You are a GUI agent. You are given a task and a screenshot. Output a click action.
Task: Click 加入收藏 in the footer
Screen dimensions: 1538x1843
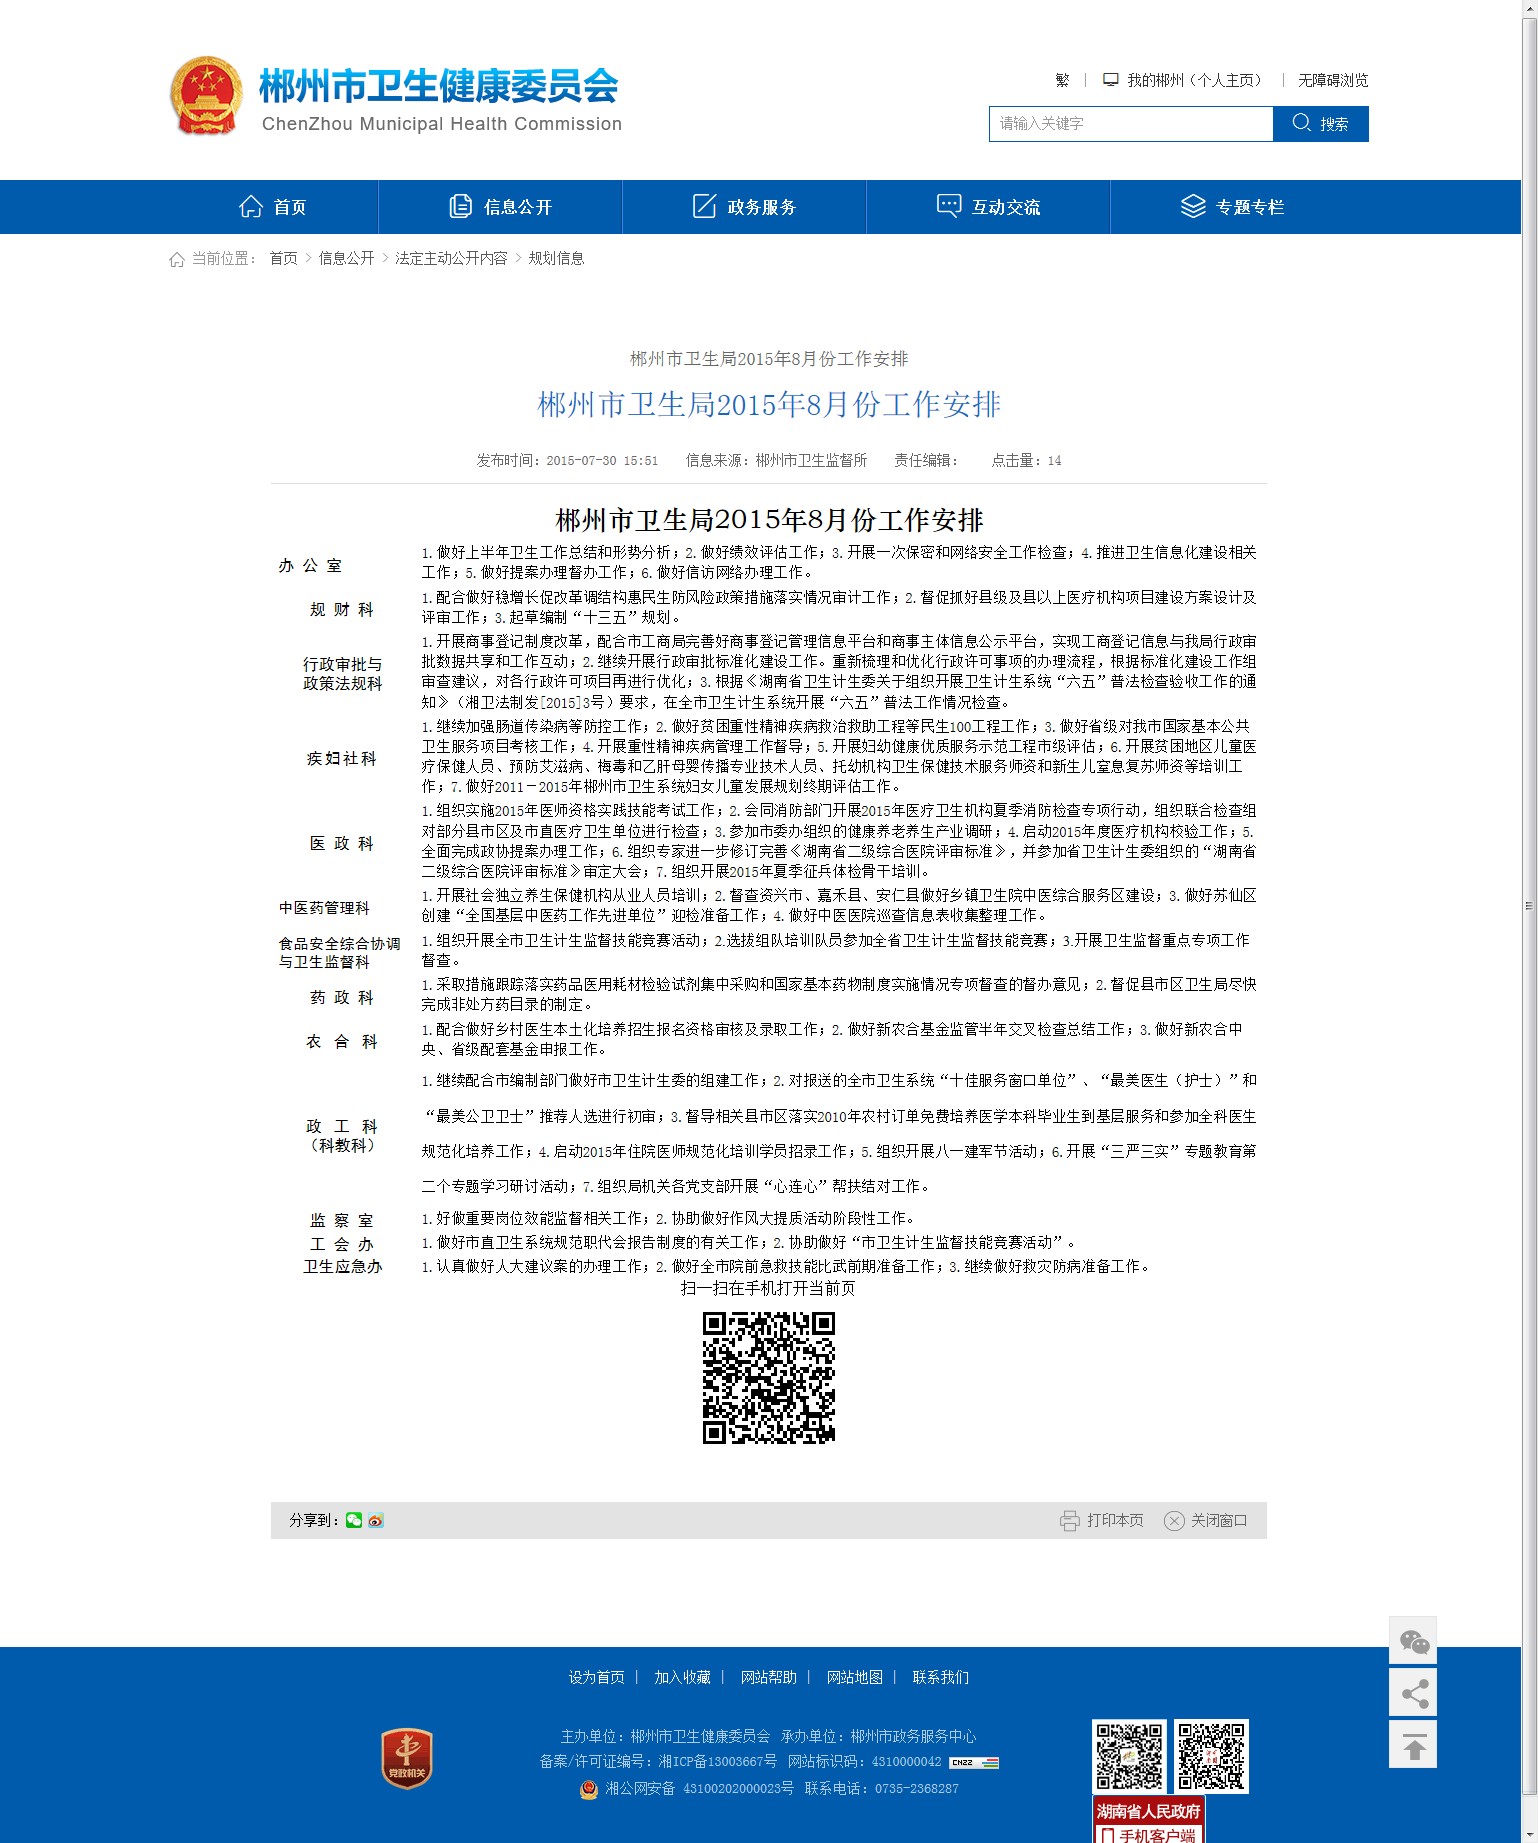[x=683, y=1678]
